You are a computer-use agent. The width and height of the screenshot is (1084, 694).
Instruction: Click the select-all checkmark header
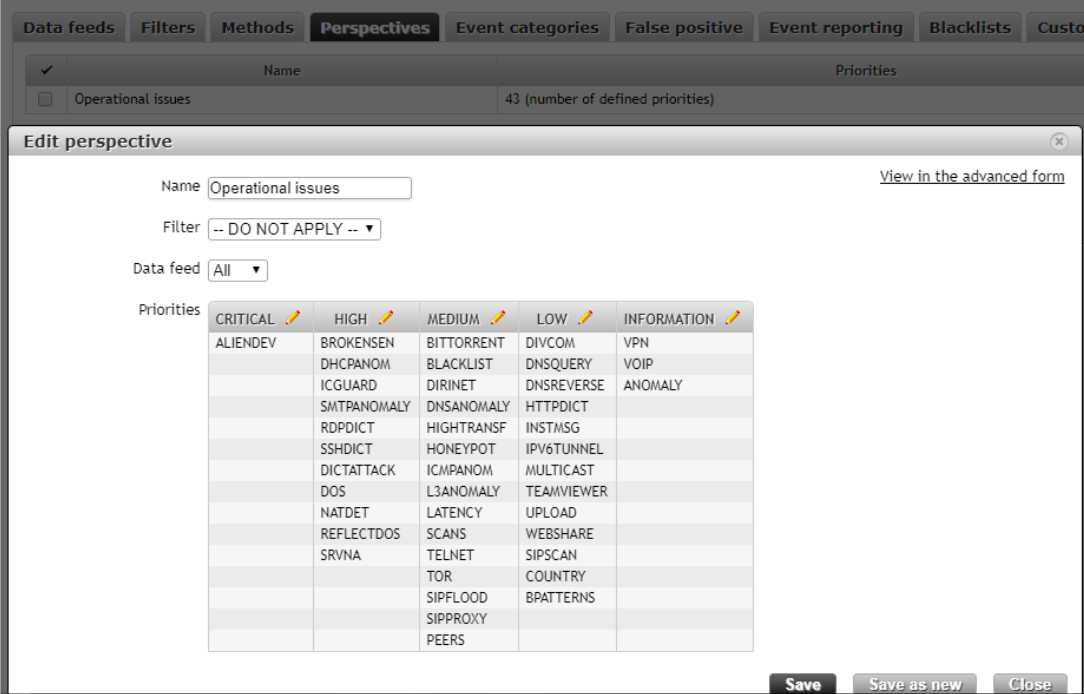(44, 71)
